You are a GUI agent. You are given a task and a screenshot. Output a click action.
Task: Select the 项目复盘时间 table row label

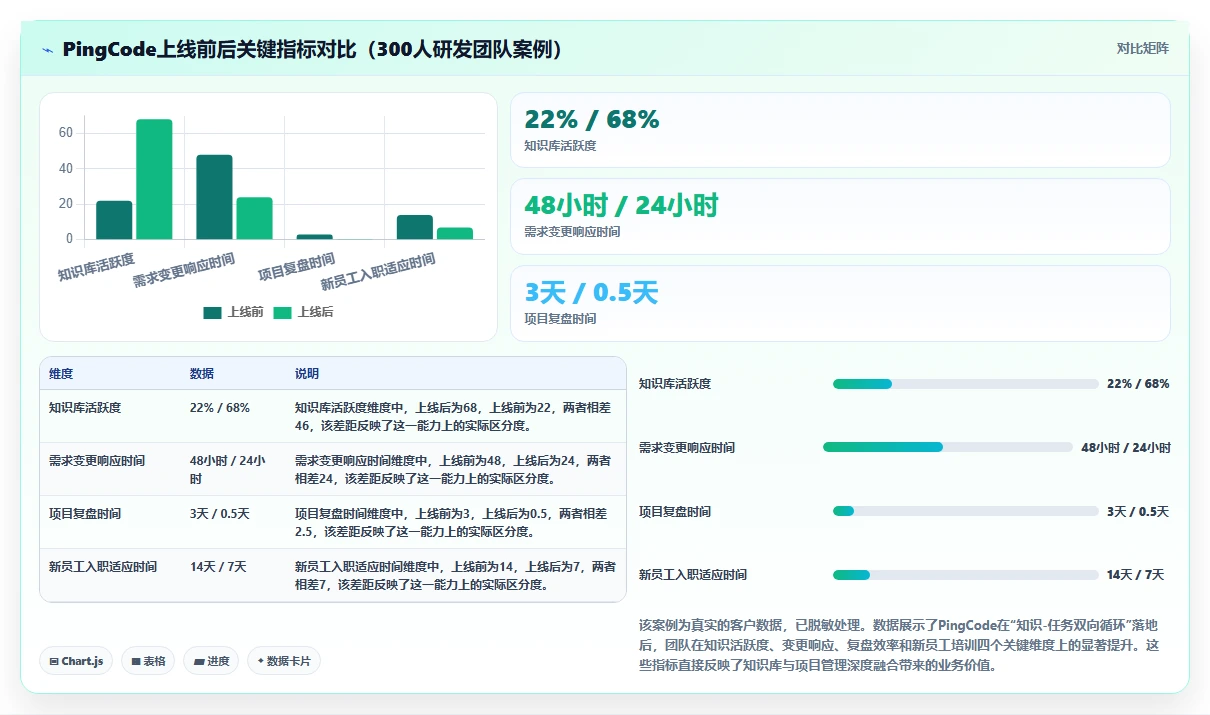coord(85,514)
